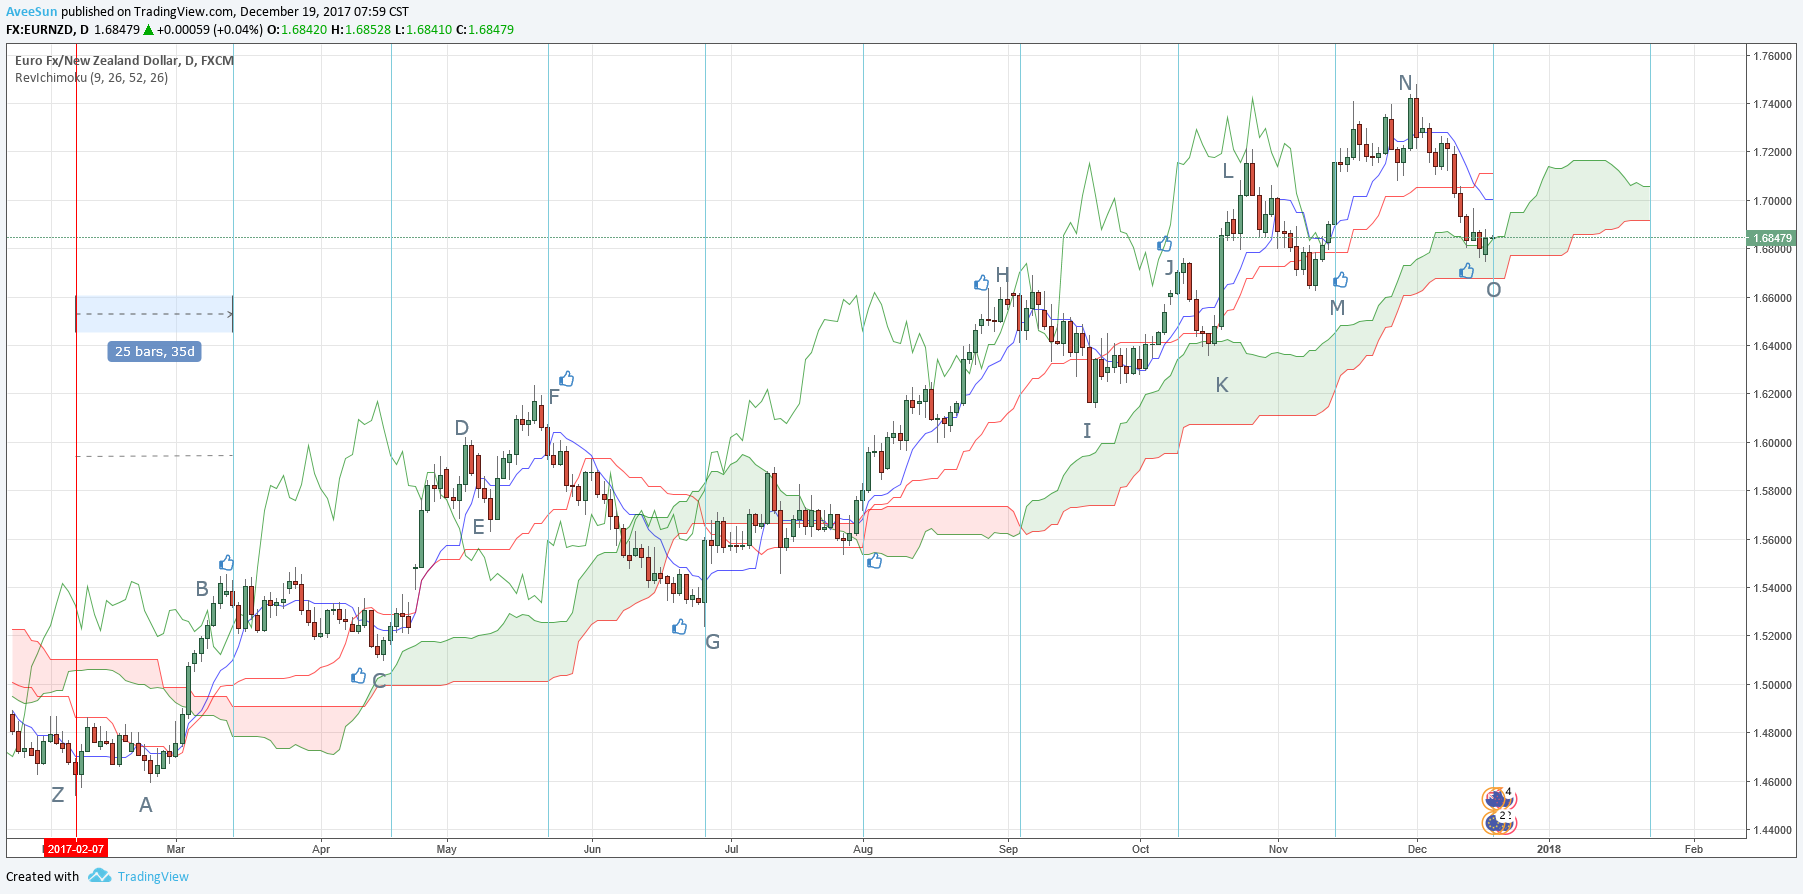Viewport: 1803px width, 894px height.
Task: Click the thumbs-up icon beside label J
Action: (x=1164, y=244)
